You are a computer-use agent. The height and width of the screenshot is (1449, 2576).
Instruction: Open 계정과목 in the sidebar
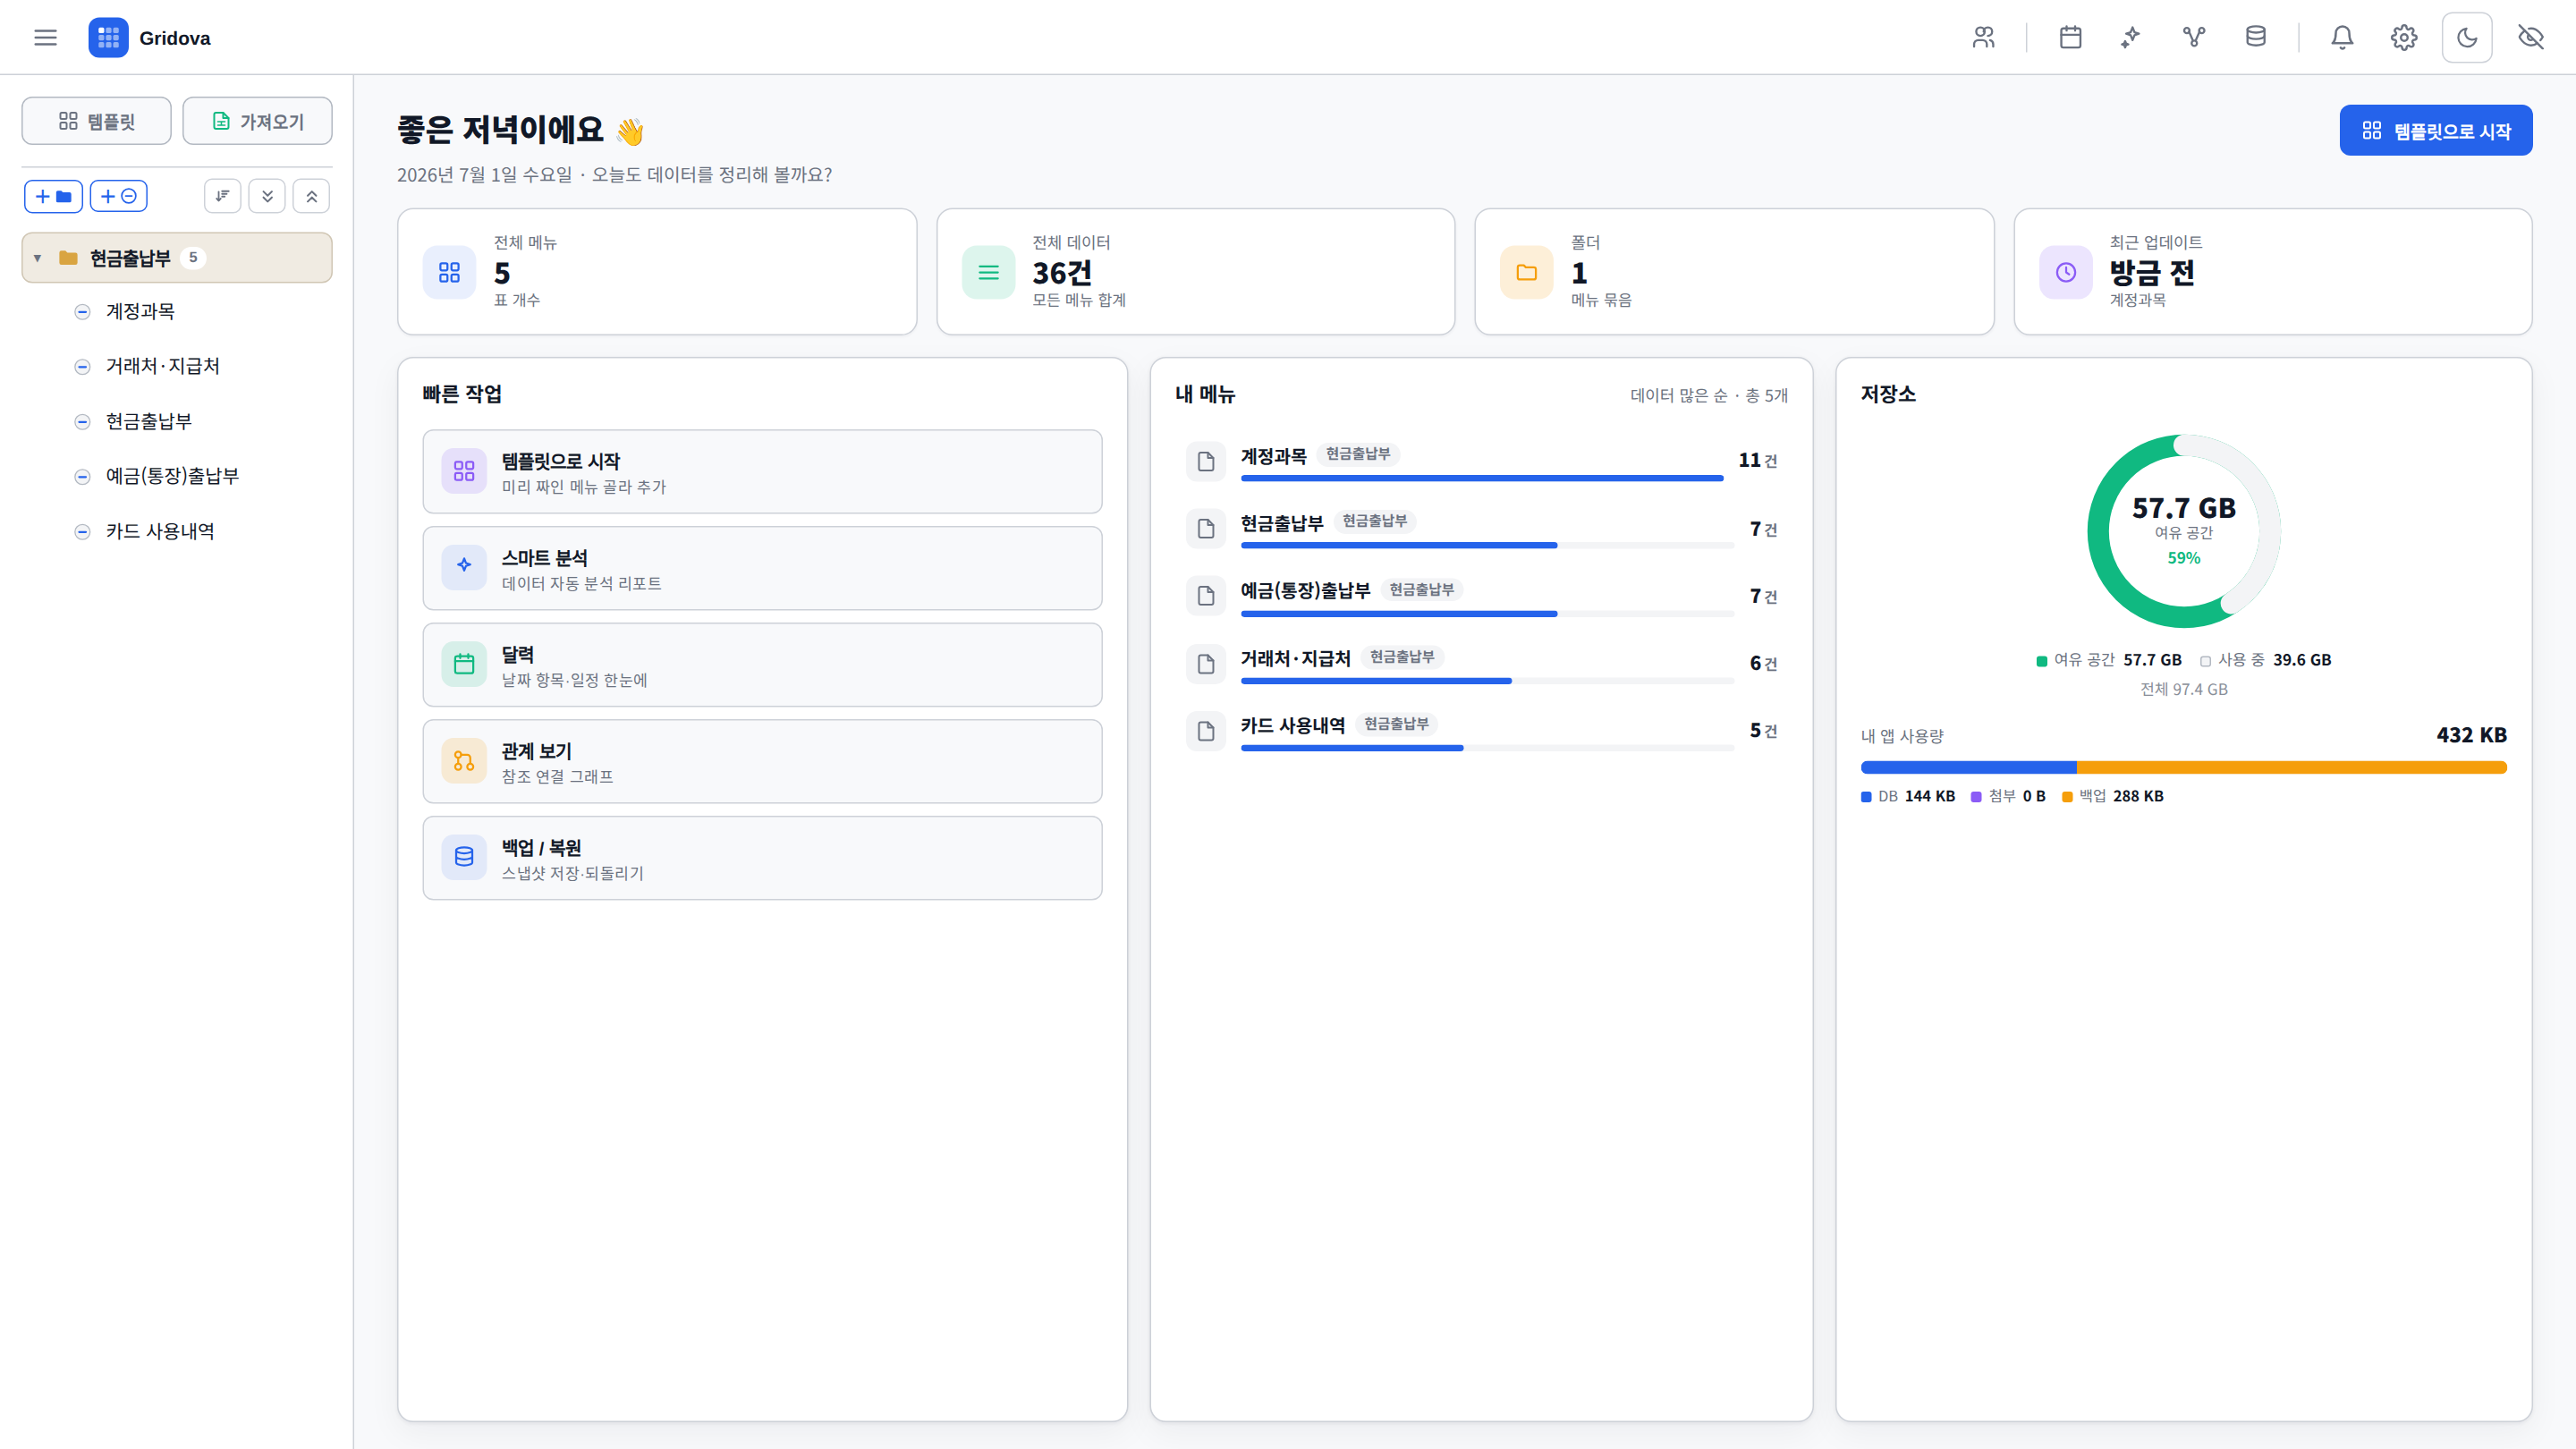point(140,312)
